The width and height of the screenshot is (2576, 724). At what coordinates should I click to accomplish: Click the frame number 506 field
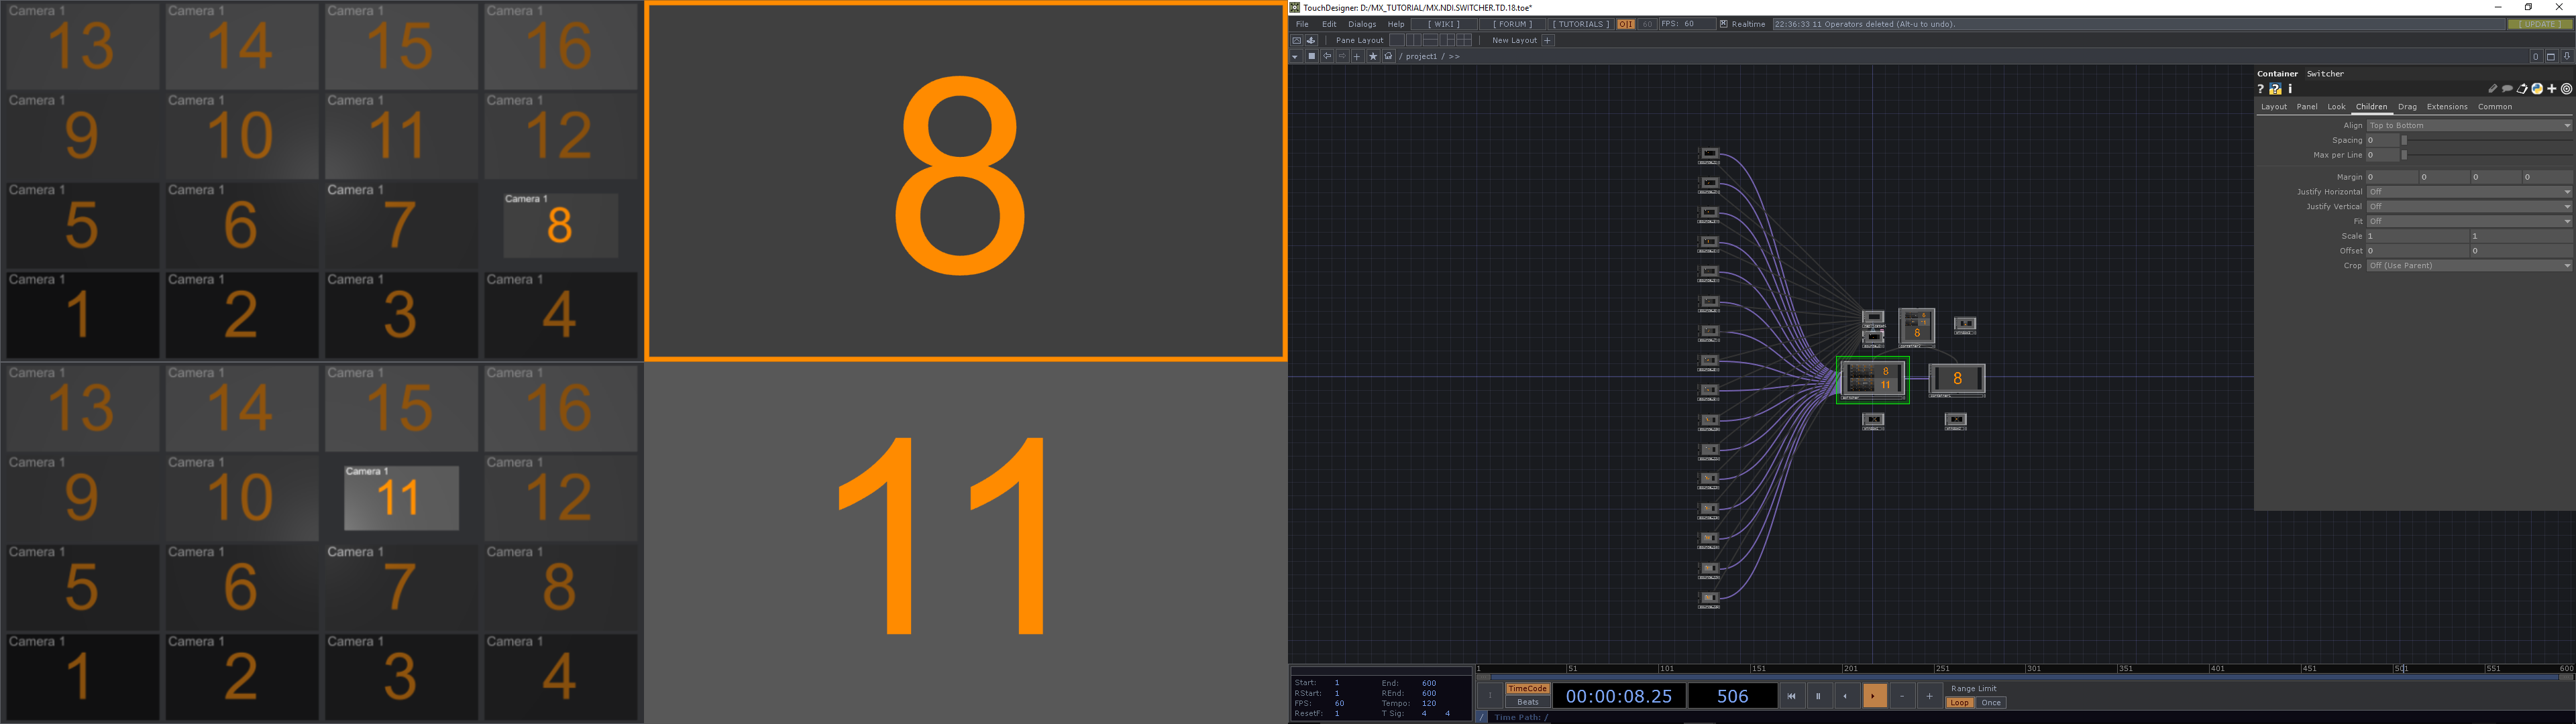tap(1733, 696)
